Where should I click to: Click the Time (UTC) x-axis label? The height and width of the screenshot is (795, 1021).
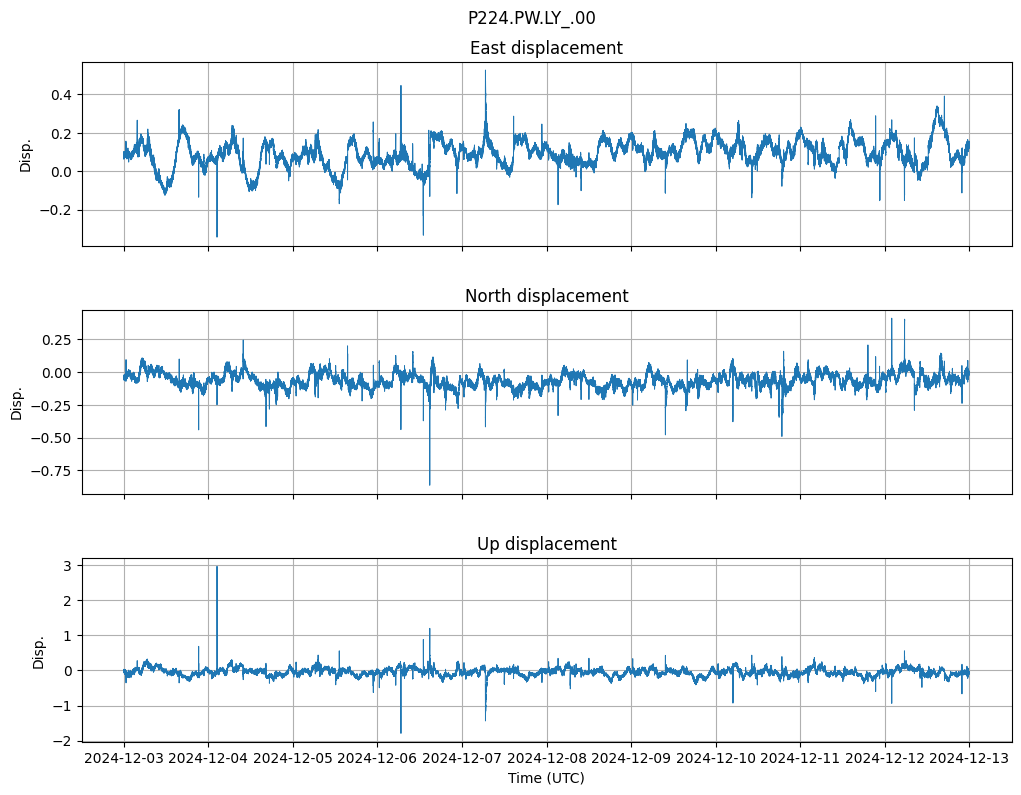[545, 777]
